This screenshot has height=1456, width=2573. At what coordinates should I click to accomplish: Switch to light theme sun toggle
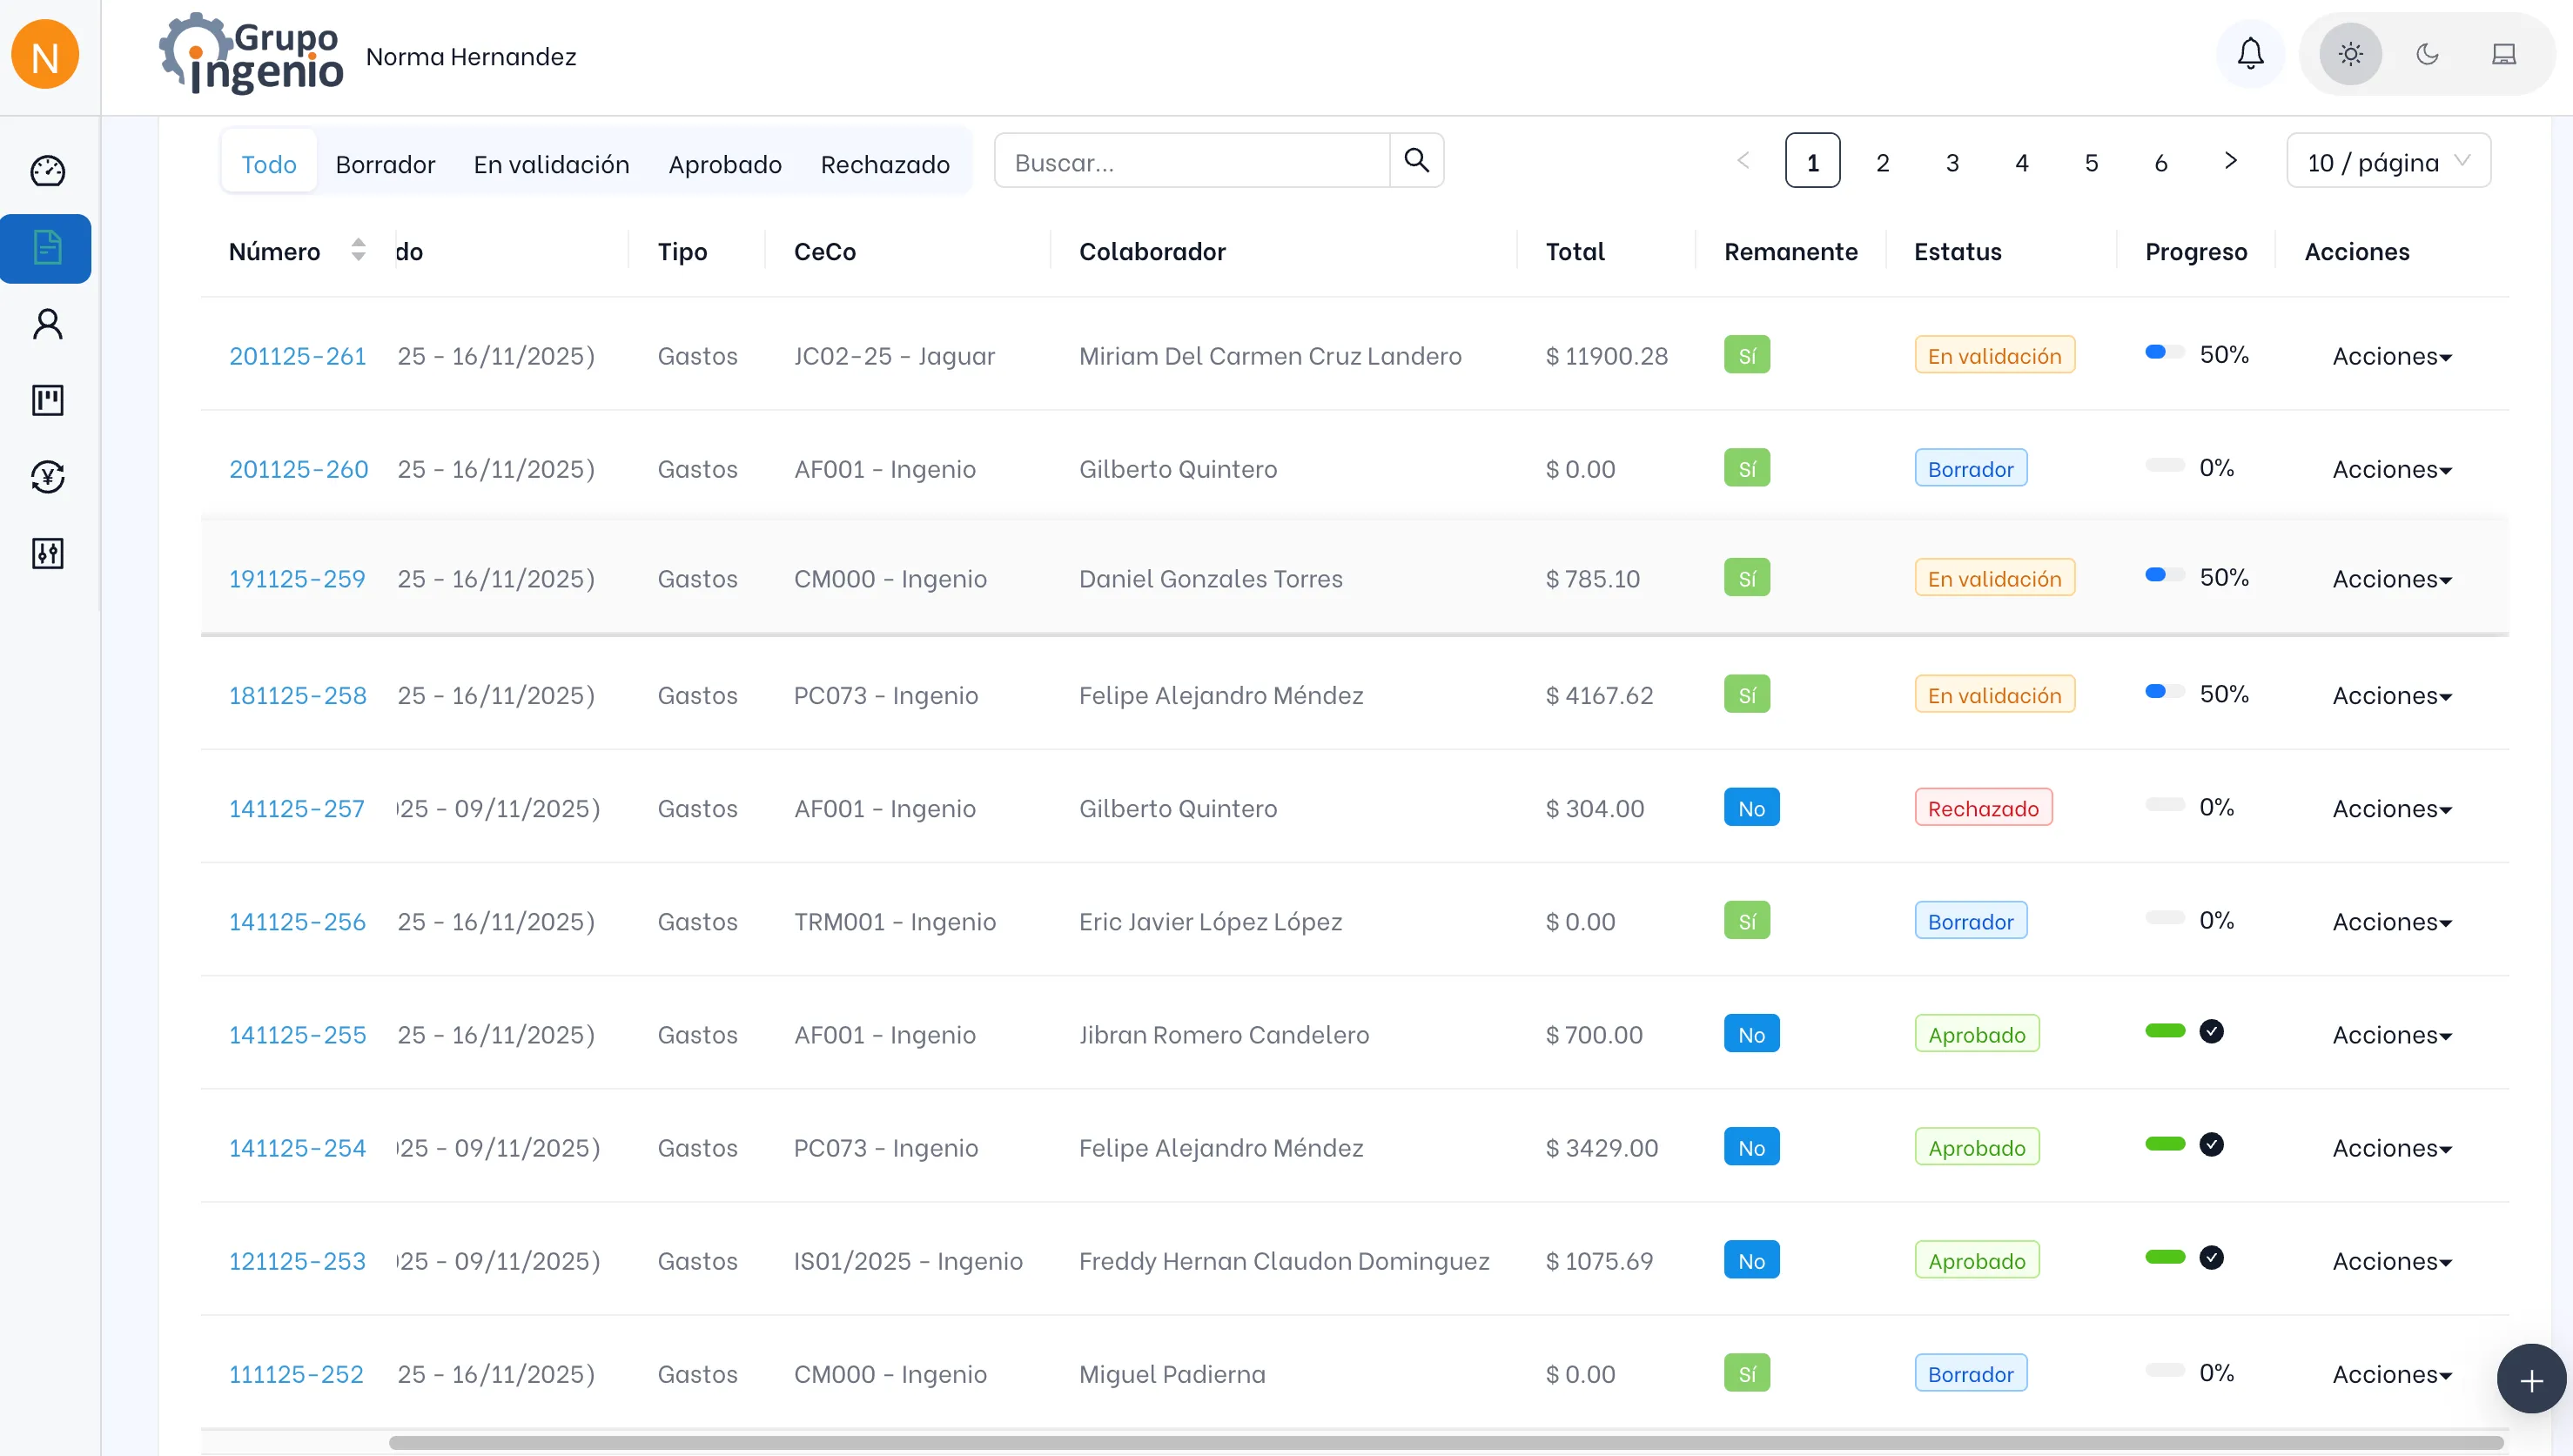point(2350,54)
